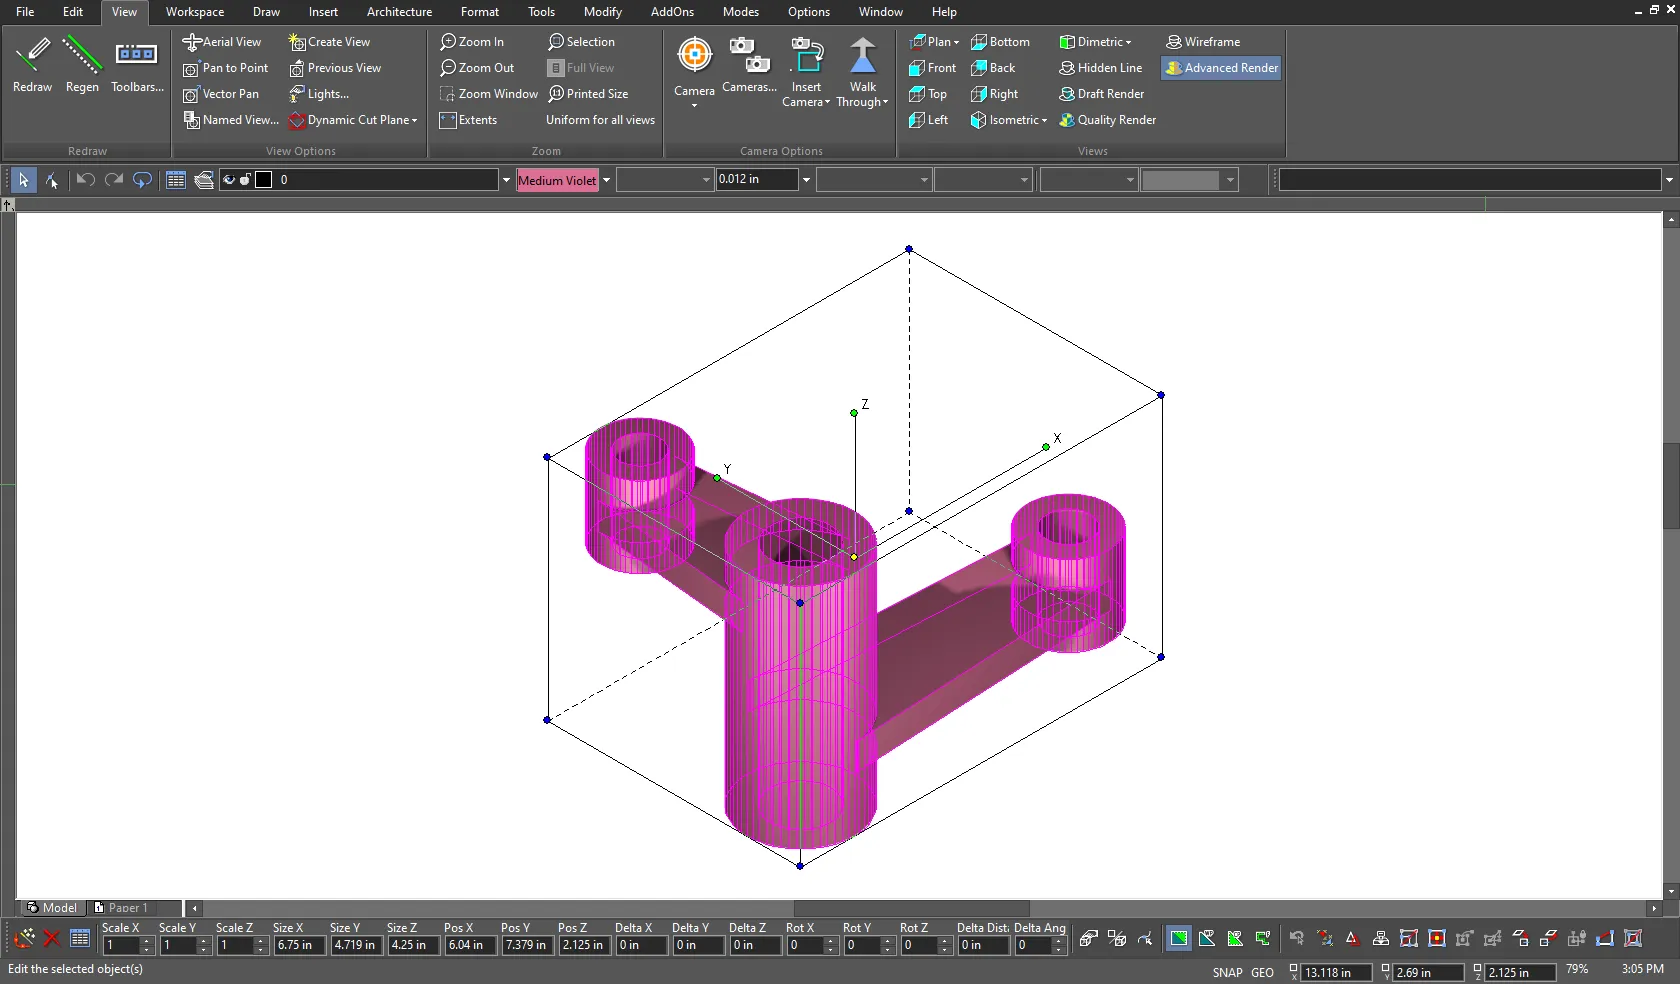Expand the Isometric views dropdown
The width and height of the screenshot is (1680, 984).
(1044, 120)
